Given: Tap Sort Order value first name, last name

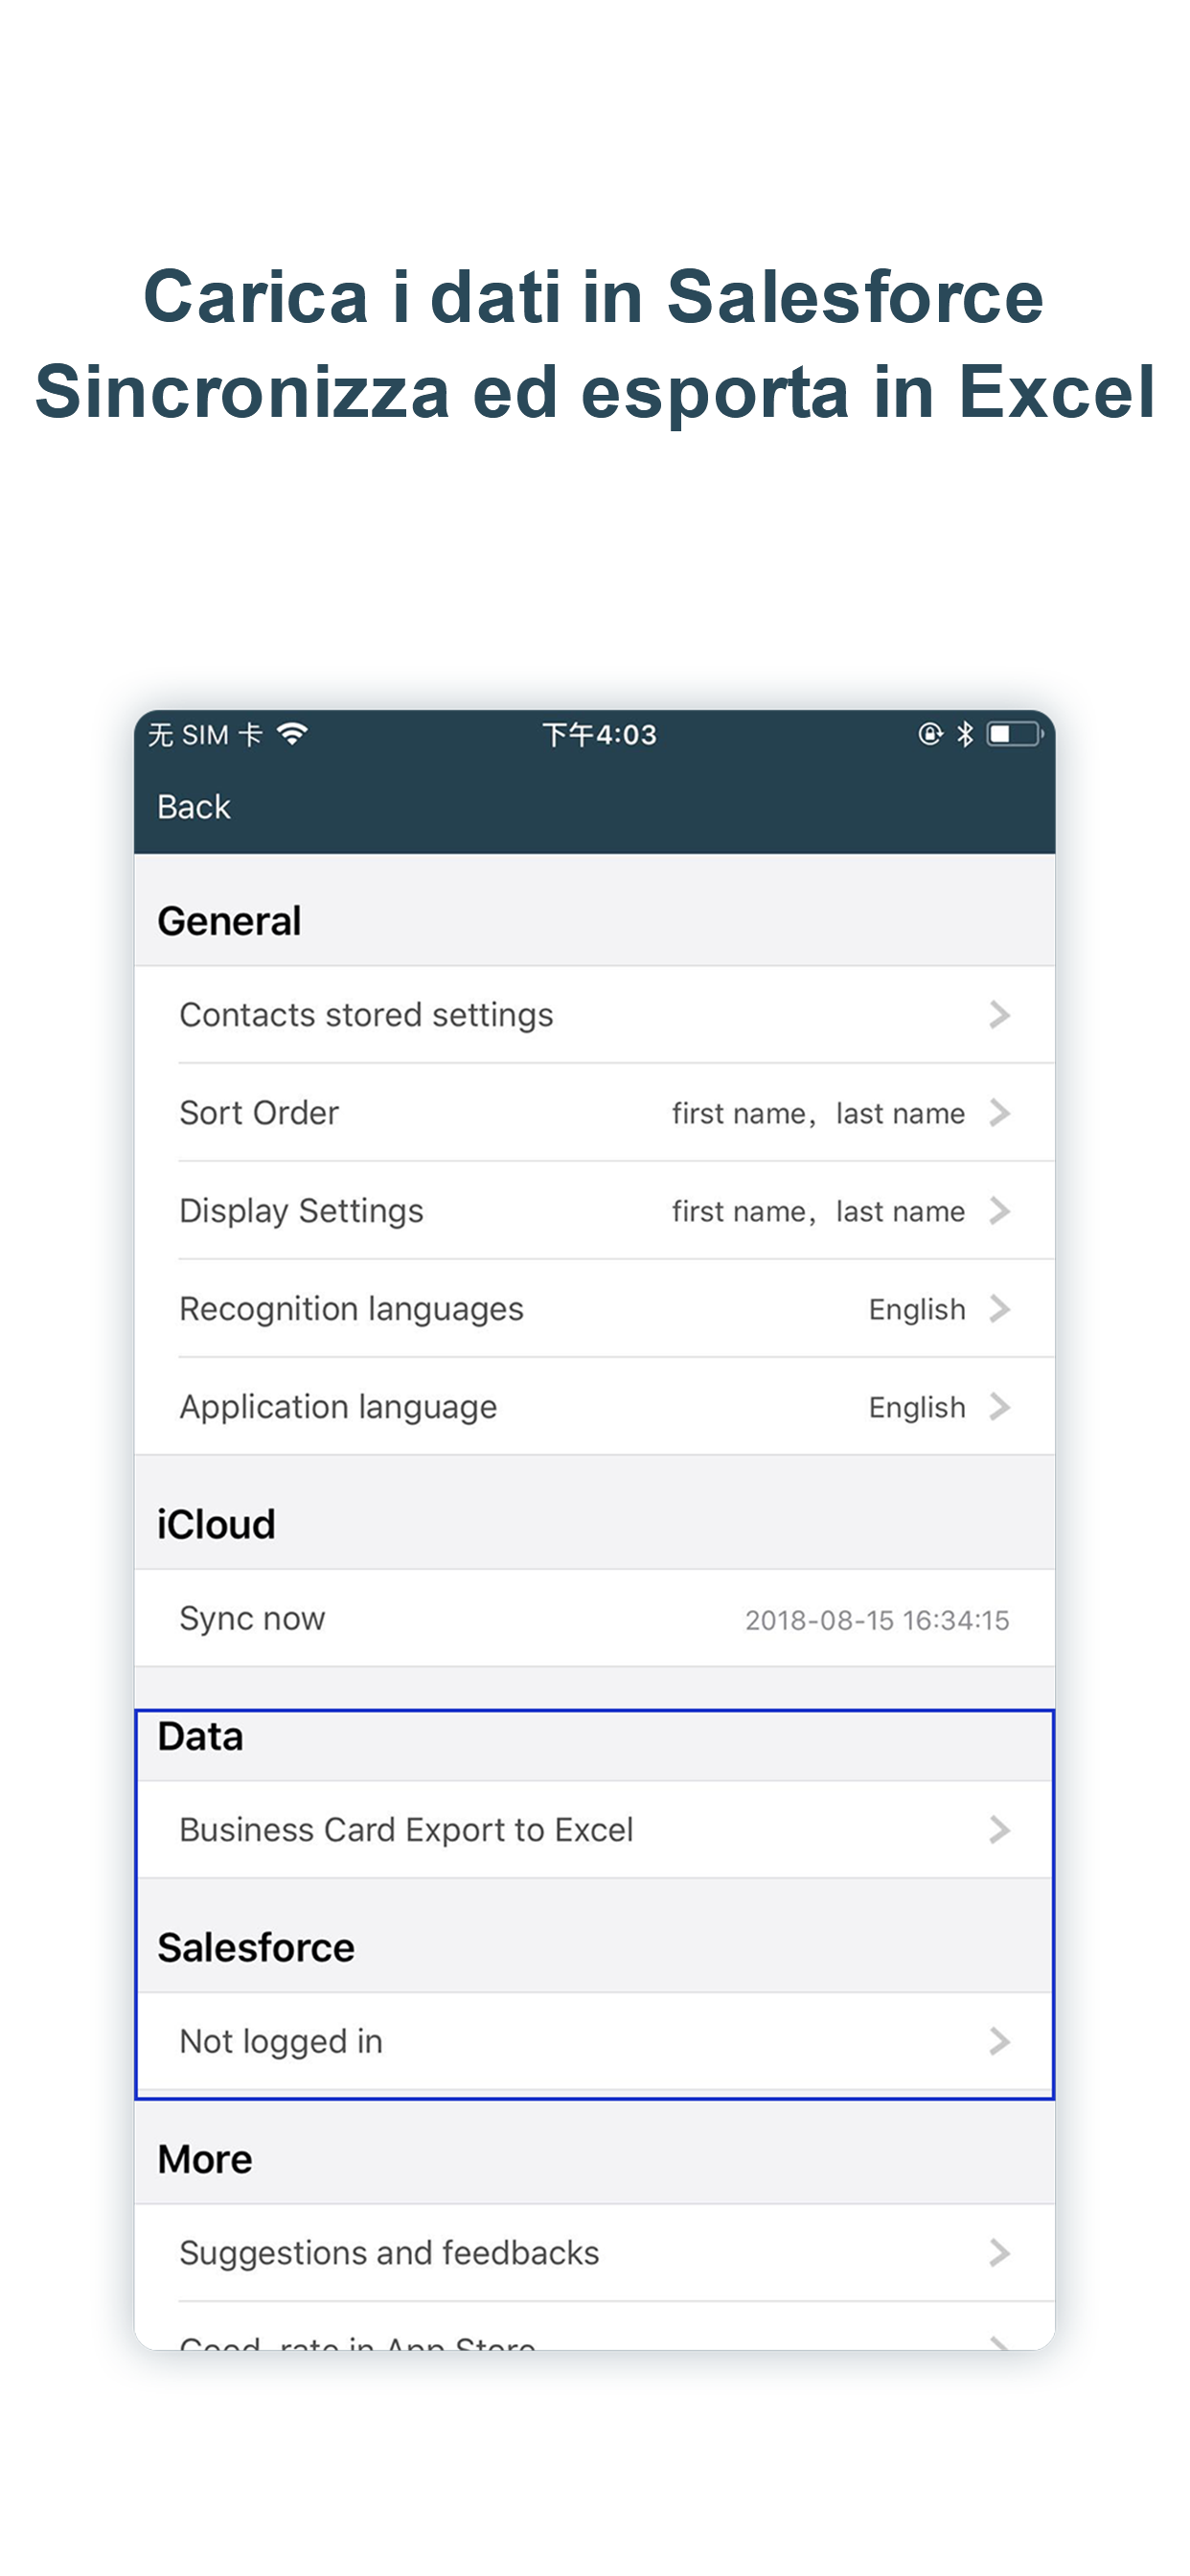Looking at the screenshot, I should (818, 1113).
